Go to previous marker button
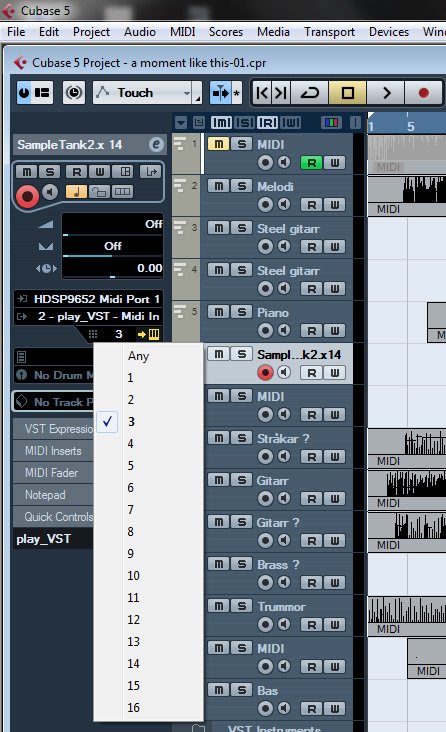The width and height of the screenshot is (446, 732). click(262, 92)
